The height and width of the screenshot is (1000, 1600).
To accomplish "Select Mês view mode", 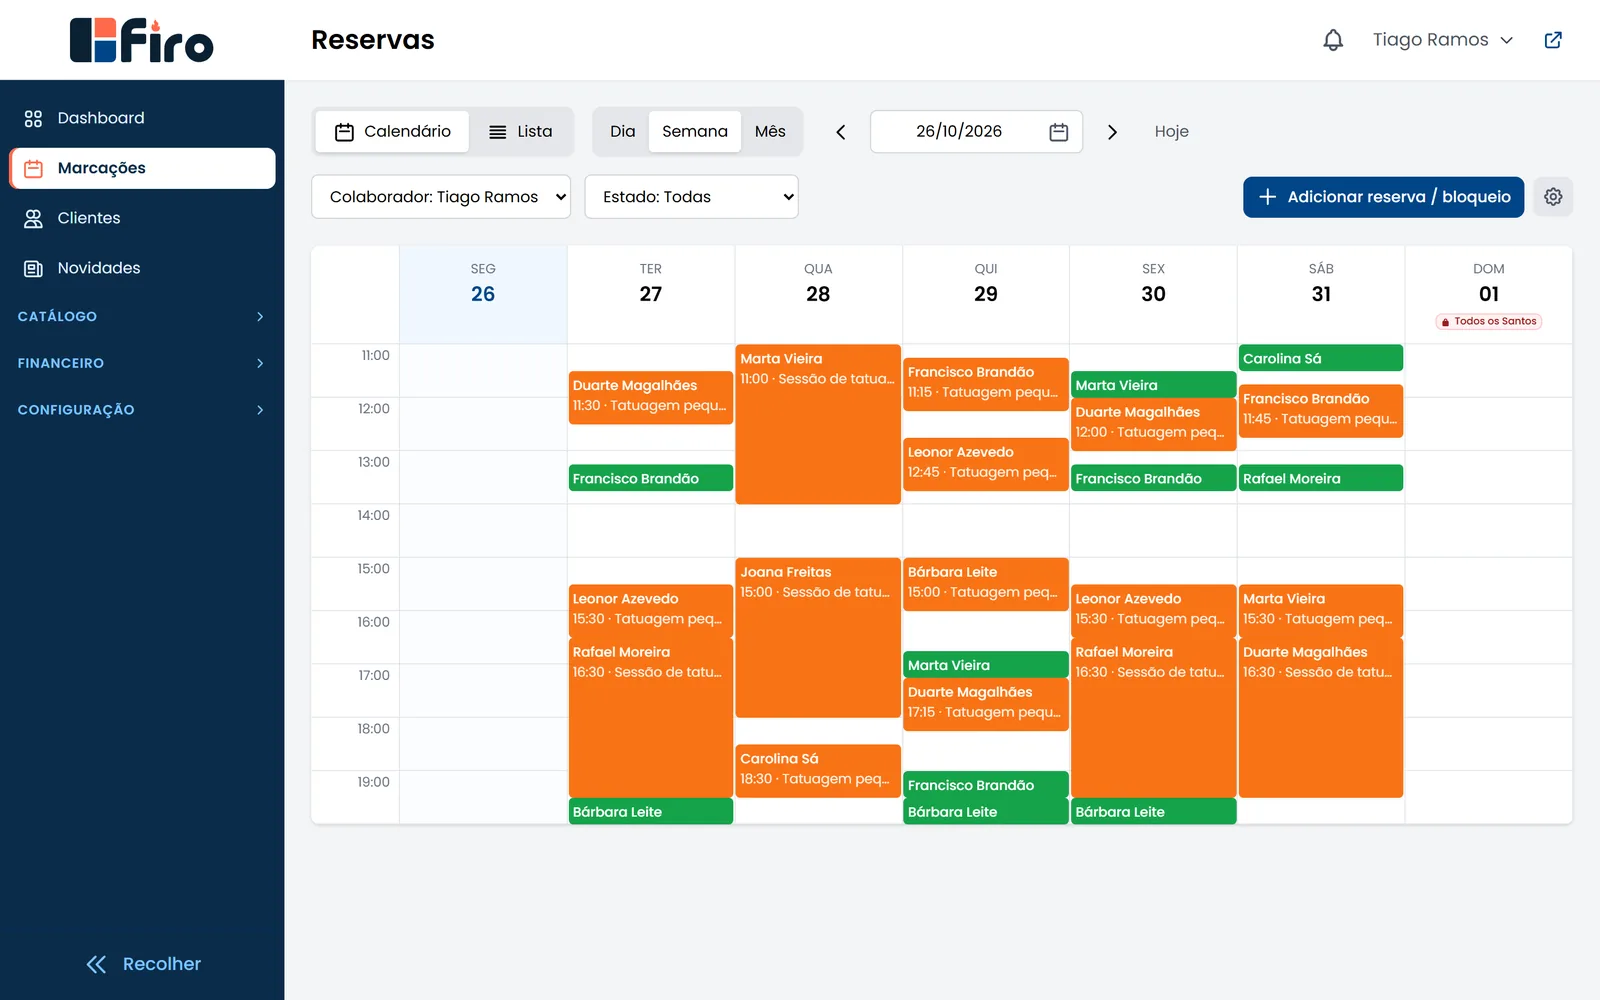I will pyautogui.click(x=770, y=132).
